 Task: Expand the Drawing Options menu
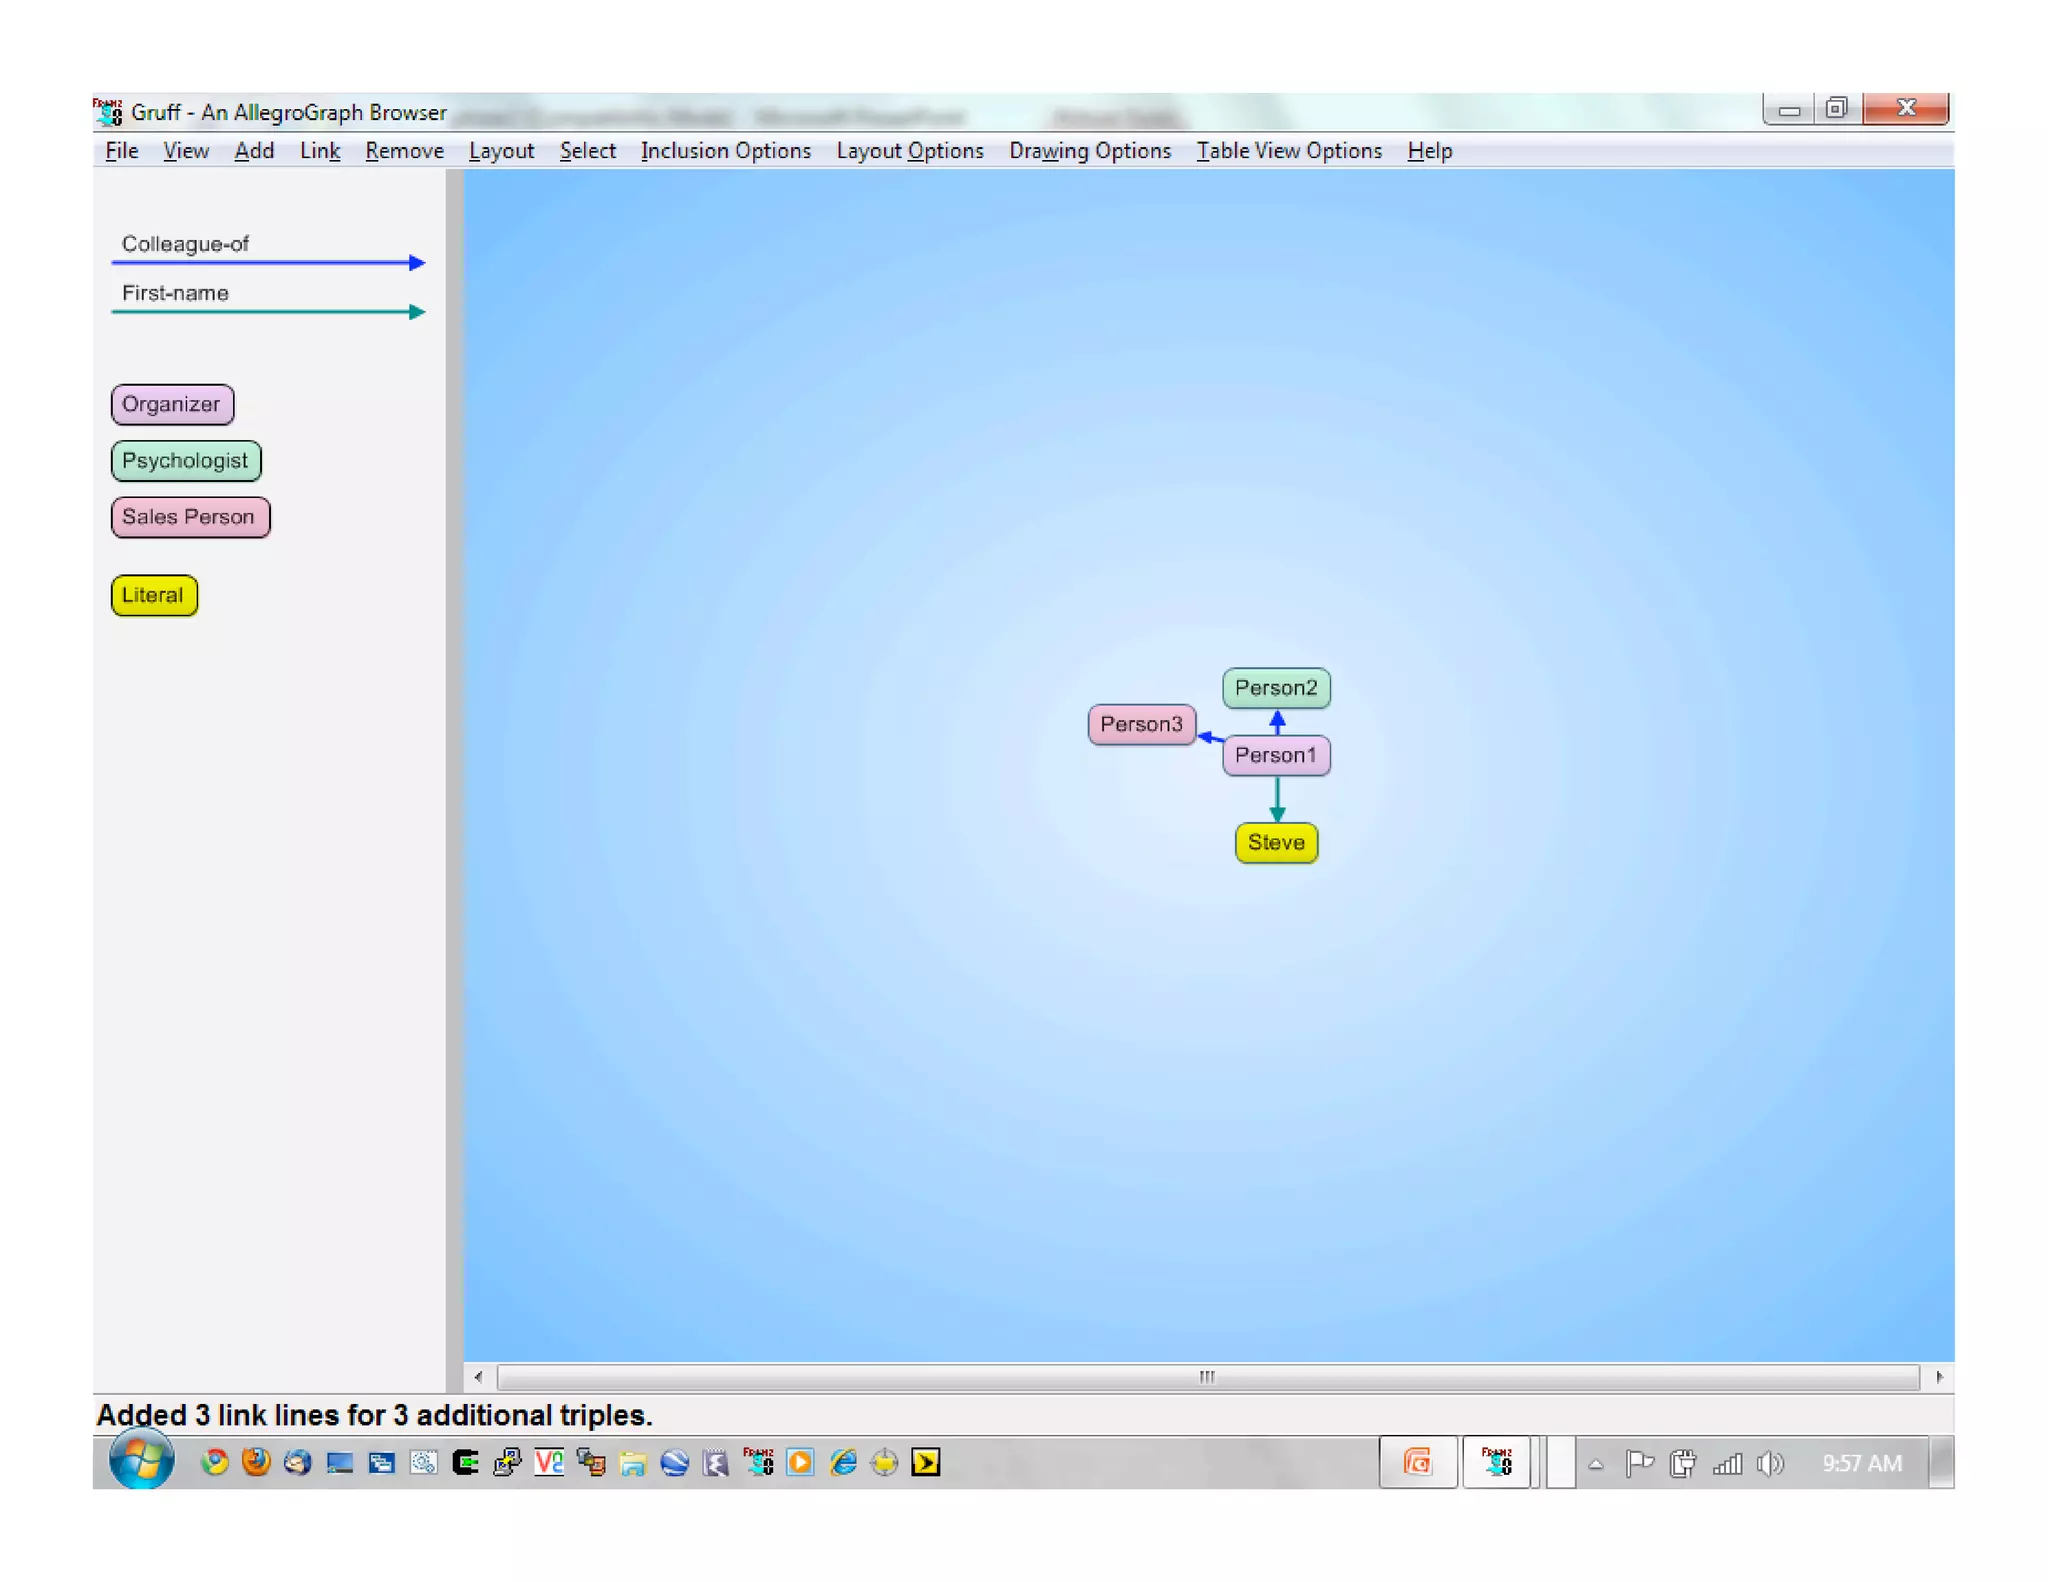click(x=1089, y=151)
